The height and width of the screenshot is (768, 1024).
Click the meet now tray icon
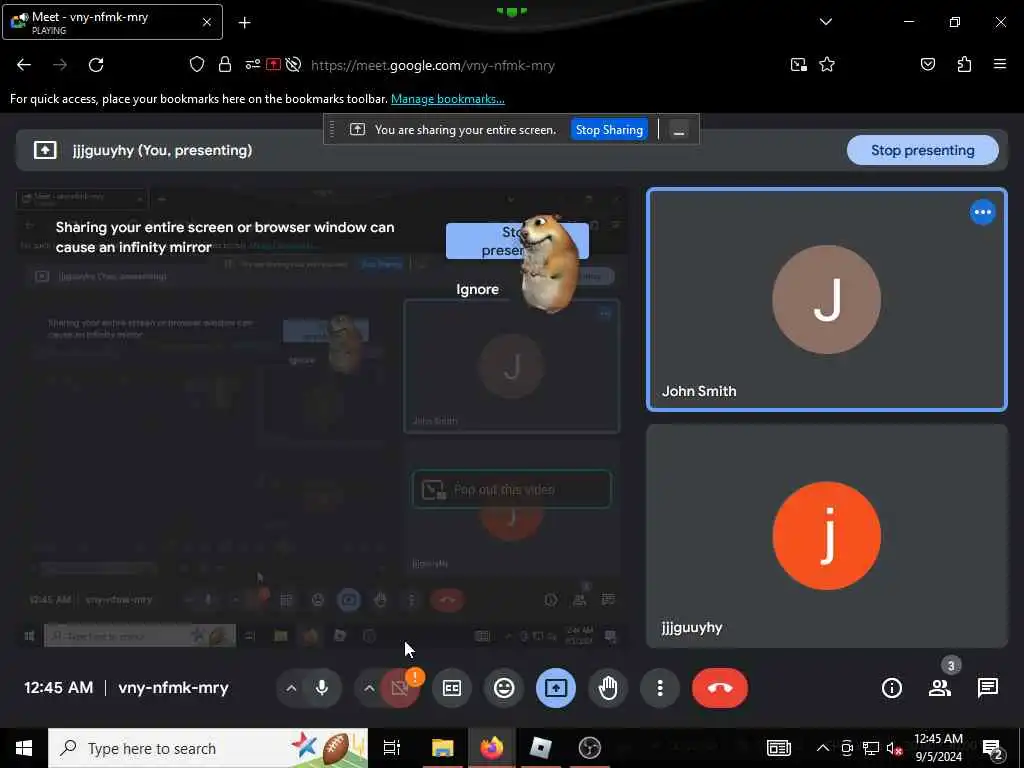pos(847,748)
